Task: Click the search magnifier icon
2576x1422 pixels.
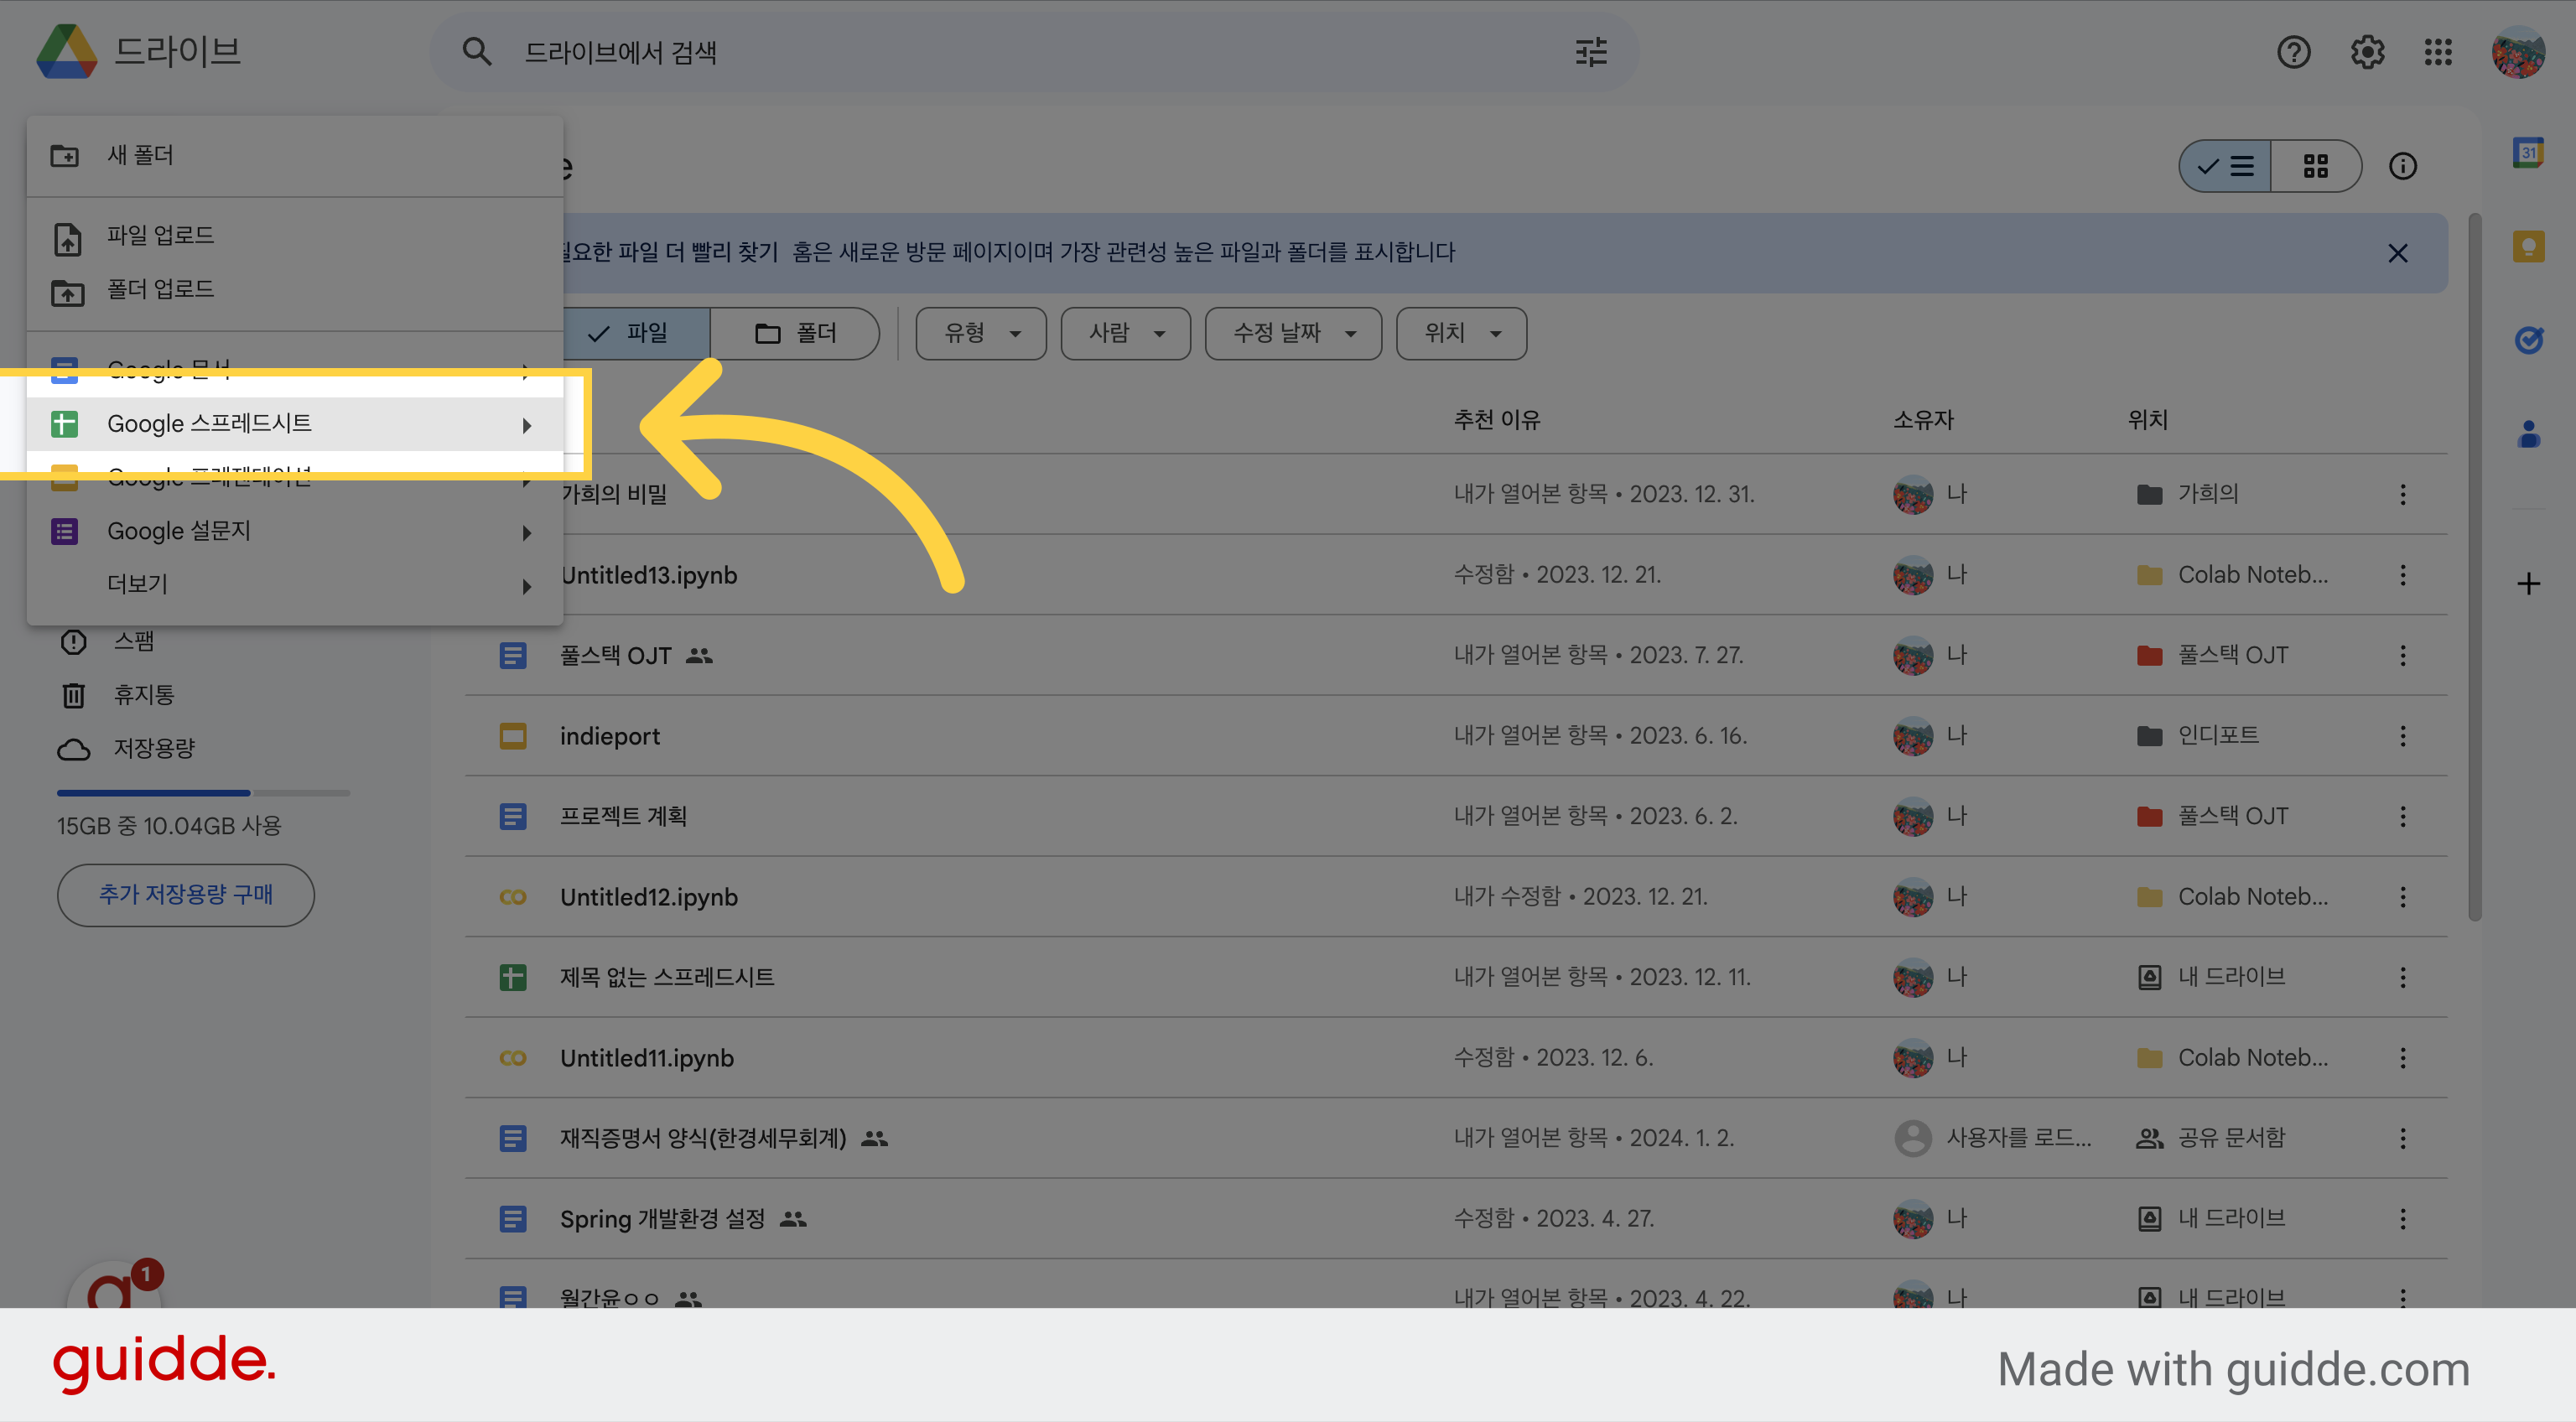Action: click(477, 52)
